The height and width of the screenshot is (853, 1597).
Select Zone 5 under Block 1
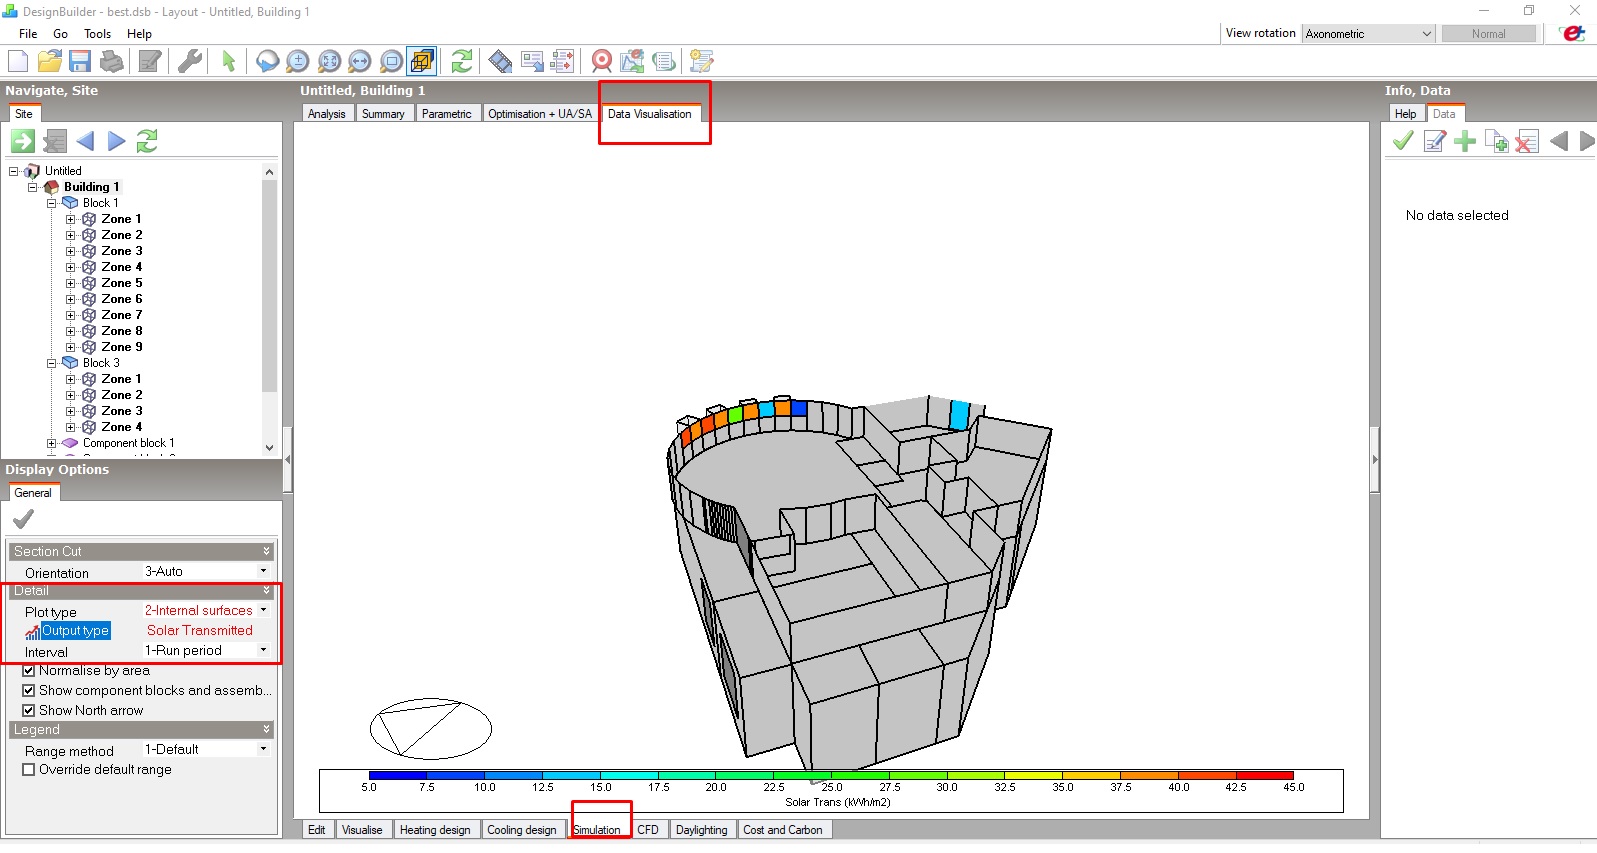point(122,283)
